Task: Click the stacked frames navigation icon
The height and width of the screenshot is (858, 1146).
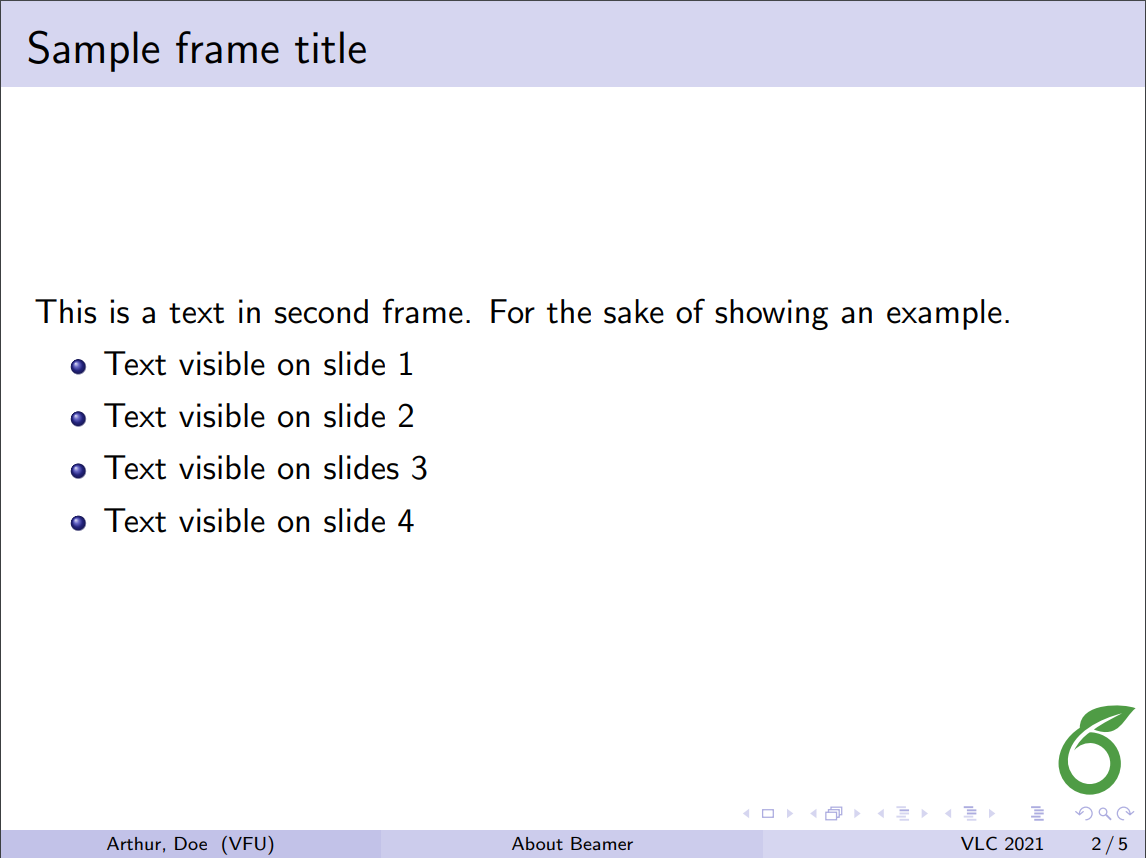Action: pos(834,814)
